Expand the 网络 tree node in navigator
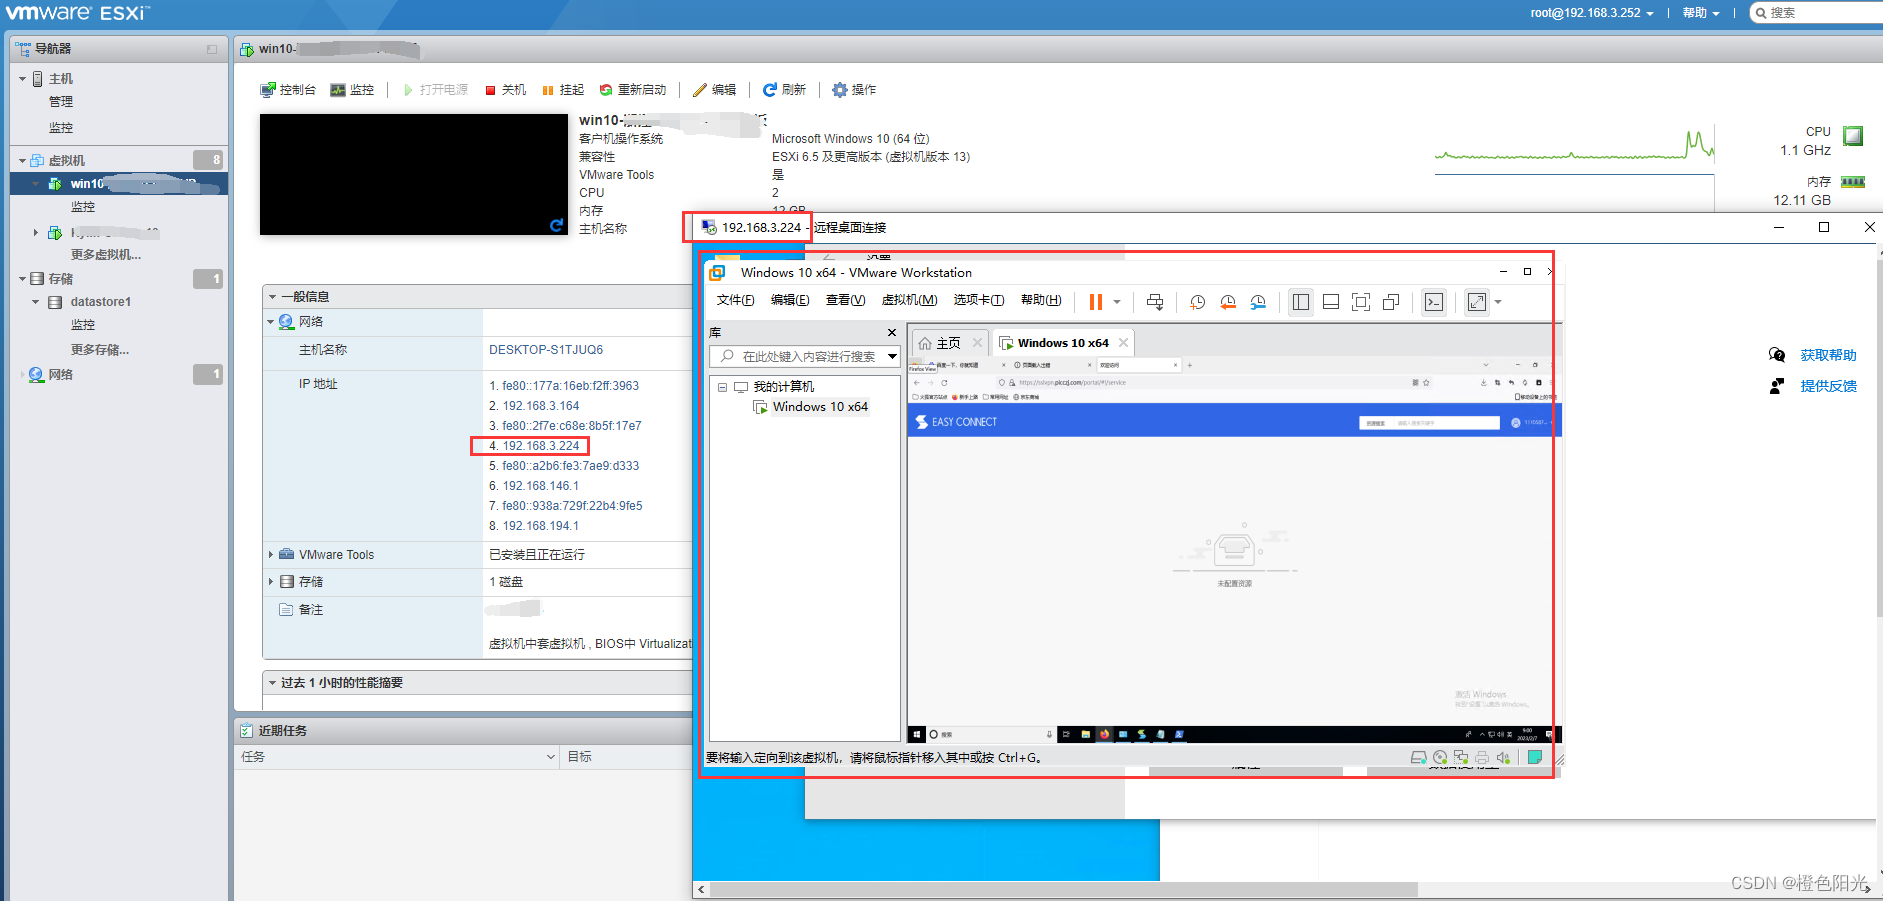Image resolution: width=1883 pixels, height=901 pixels. point(22,374)
